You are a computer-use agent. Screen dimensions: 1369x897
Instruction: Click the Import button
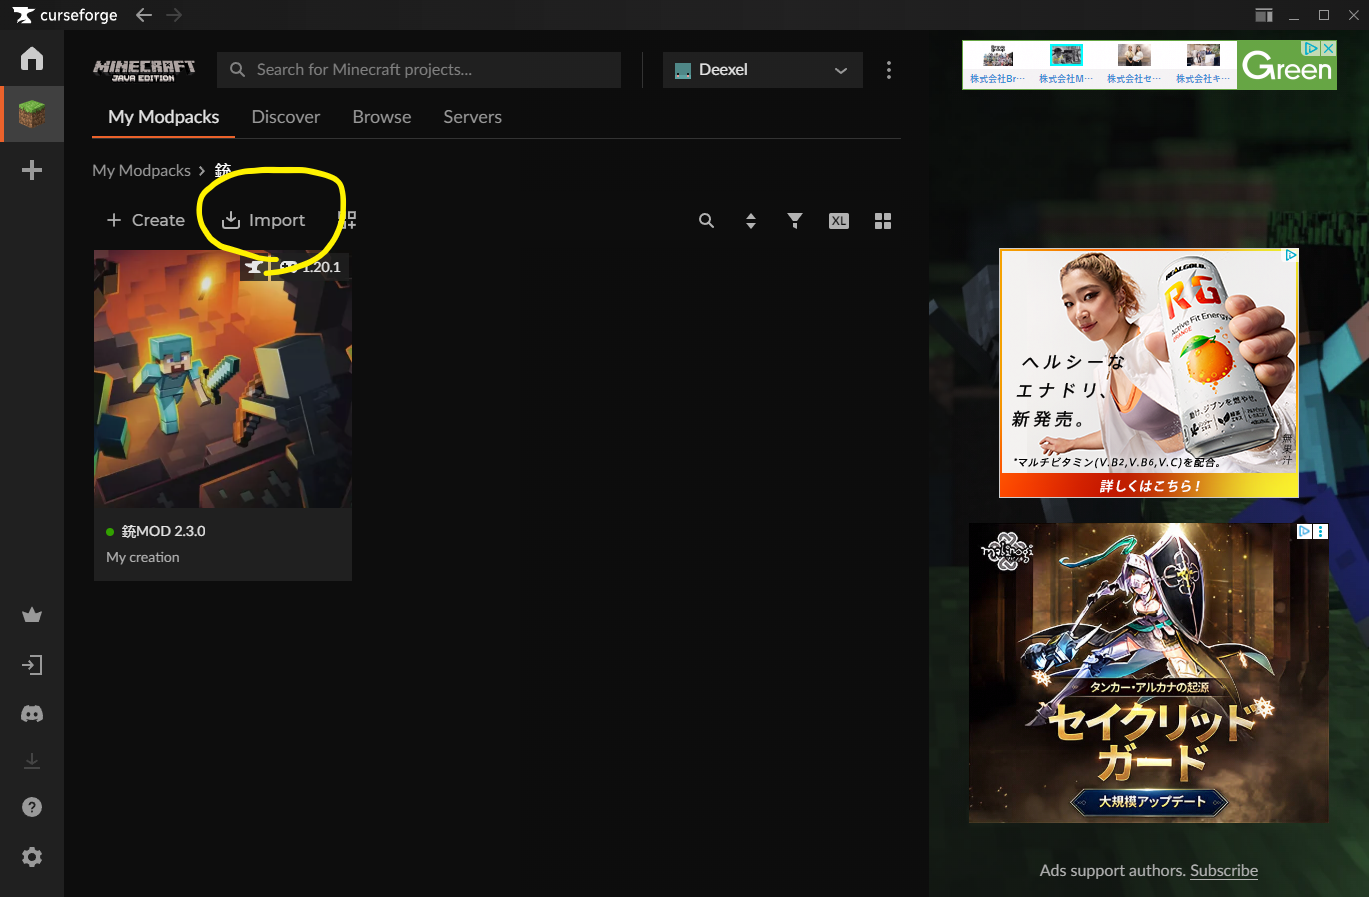[264, 220]
